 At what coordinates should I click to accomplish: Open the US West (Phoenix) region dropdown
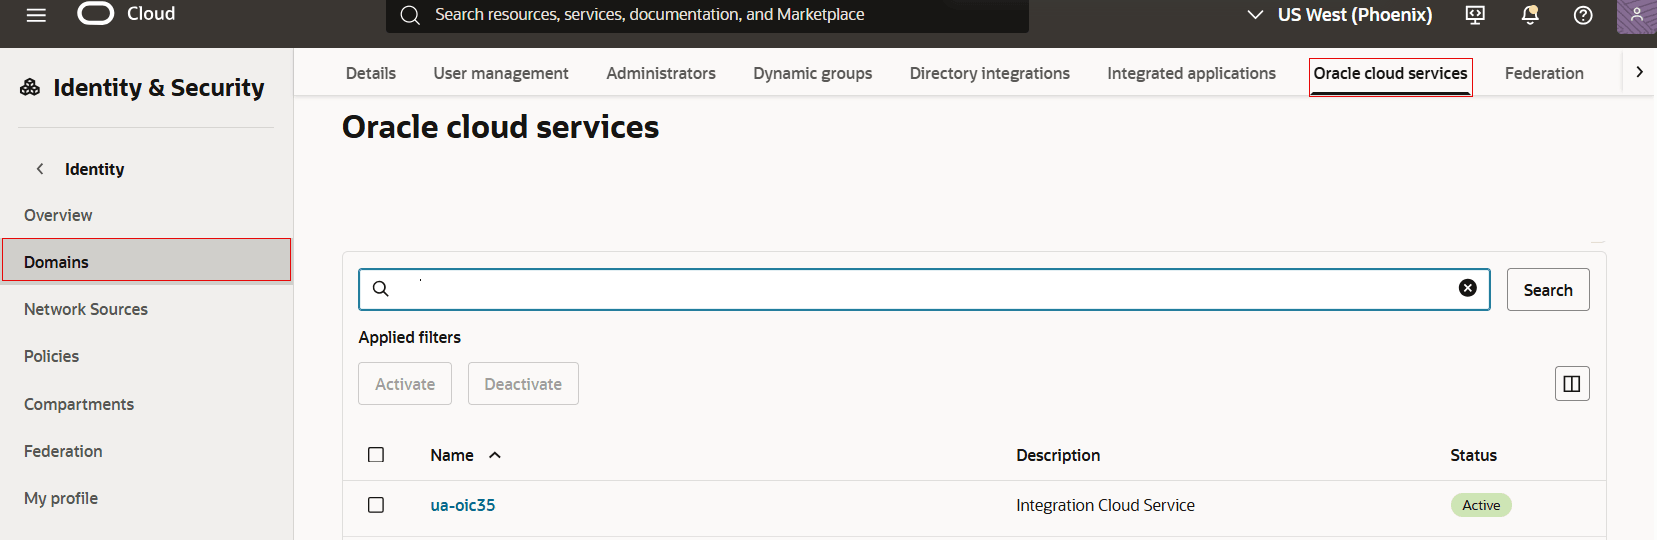tap(1340, 15)
